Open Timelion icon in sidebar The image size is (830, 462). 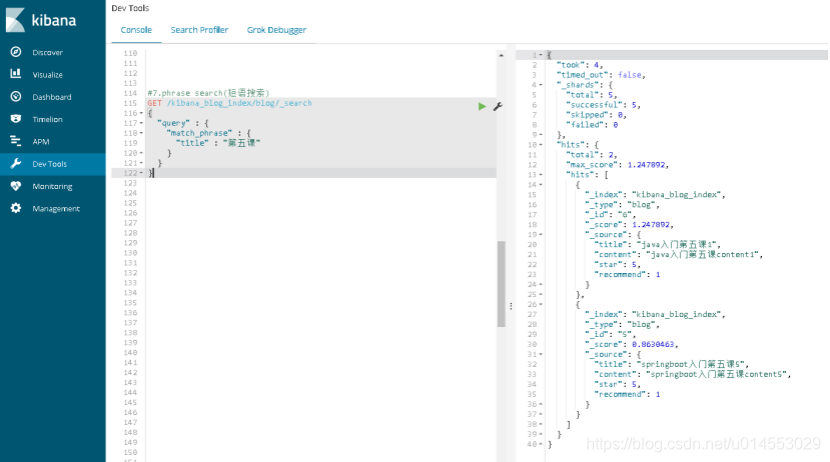(16, 119)
